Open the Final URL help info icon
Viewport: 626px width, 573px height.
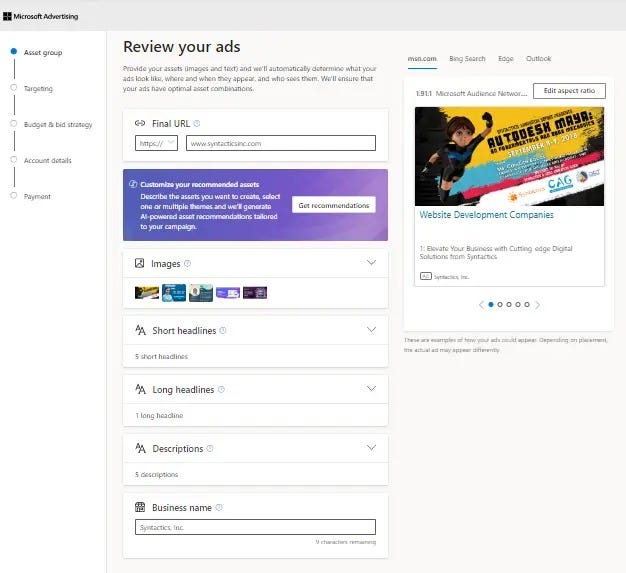point(197,123)
